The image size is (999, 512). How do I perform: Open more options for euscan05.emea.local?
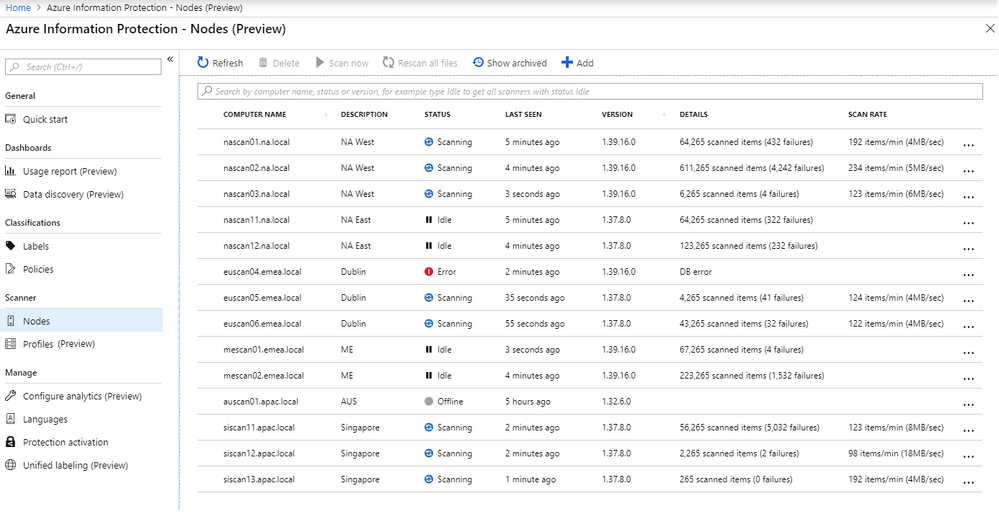968,301
